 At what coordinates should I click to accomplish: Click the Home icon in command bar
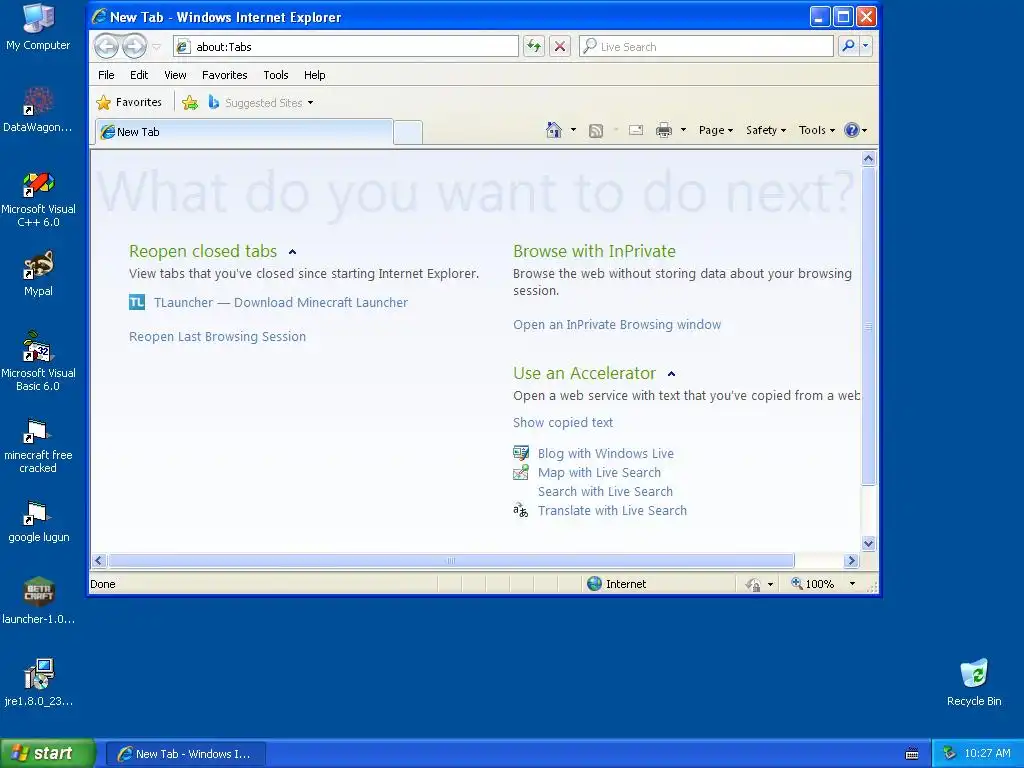coord(554,130)
